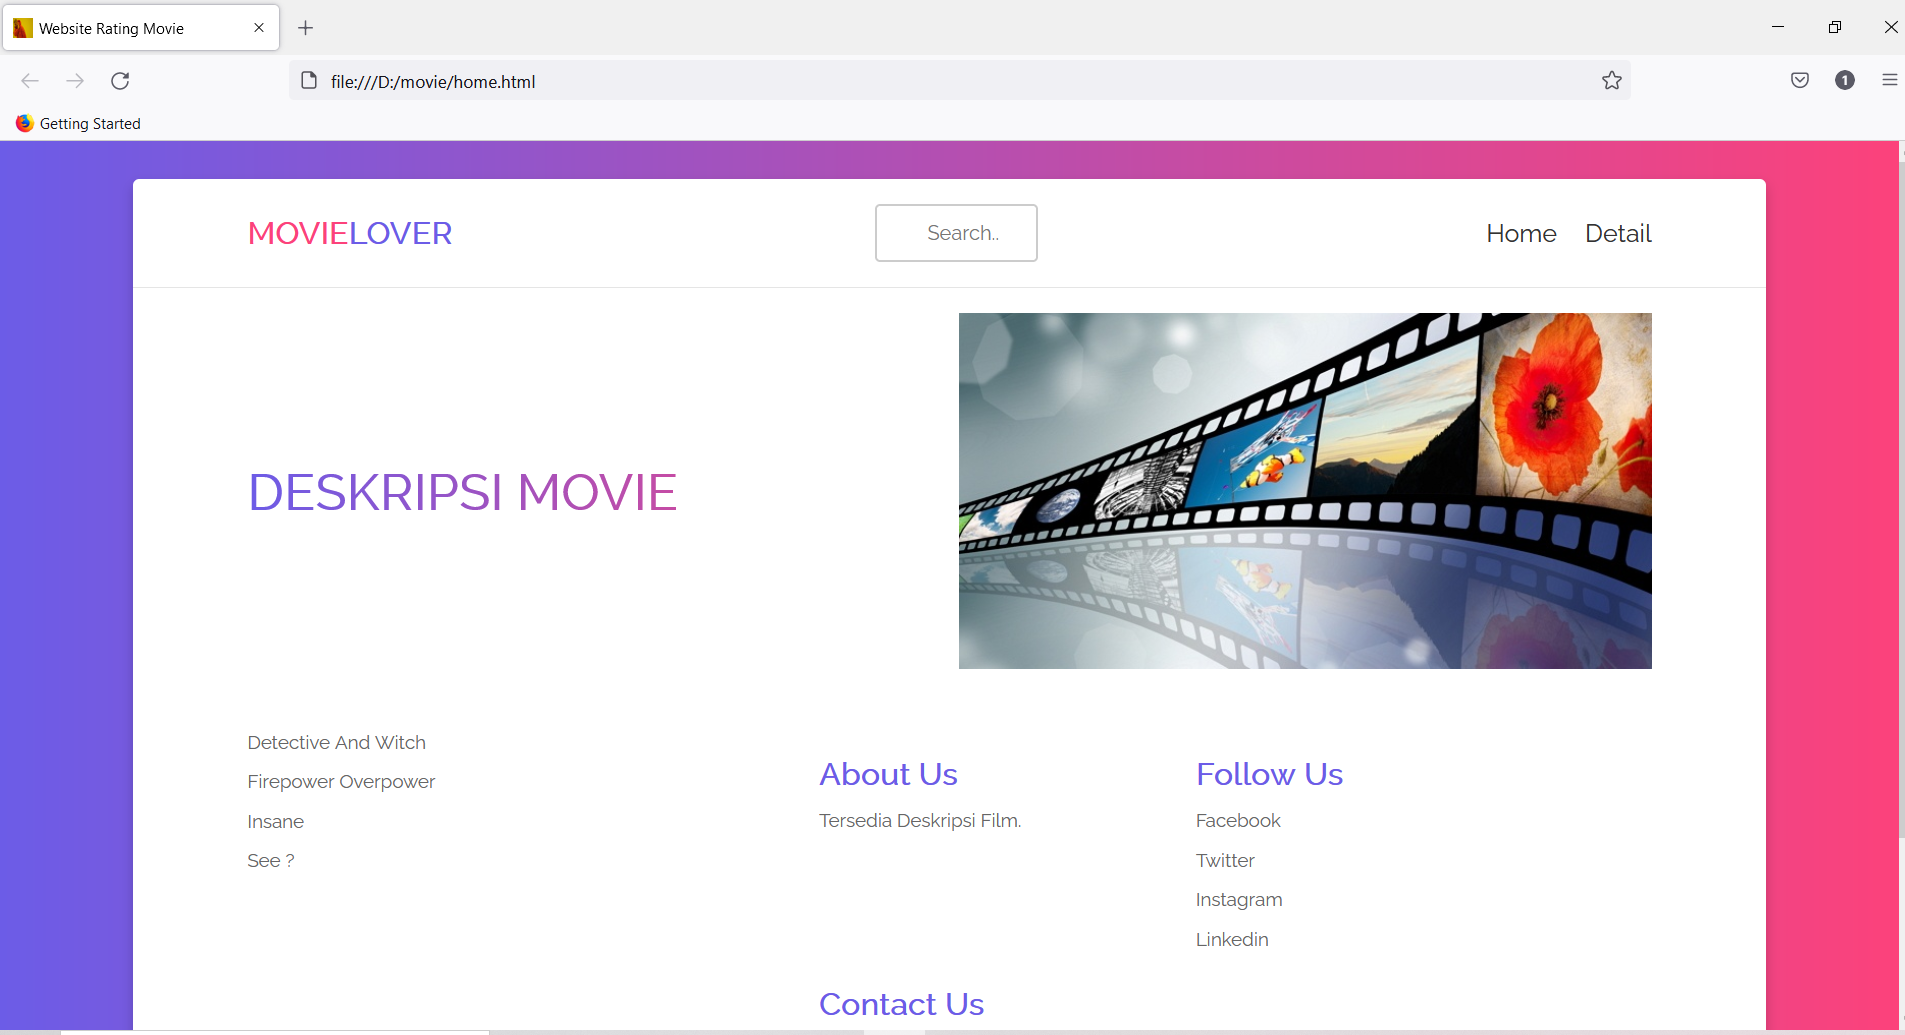The height and width of the screenshot is (1035, 1905).
Task: Click the reload page icon
Action: (120, 81)
